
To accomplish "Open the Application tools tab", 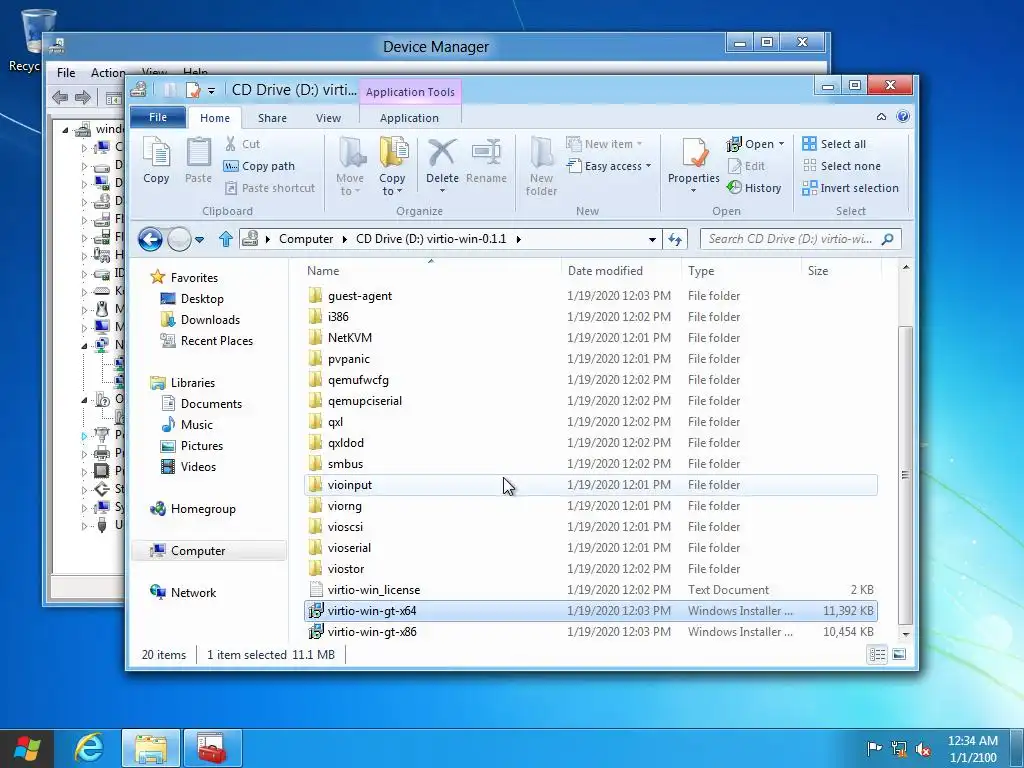I will click(x=409, y=118).
